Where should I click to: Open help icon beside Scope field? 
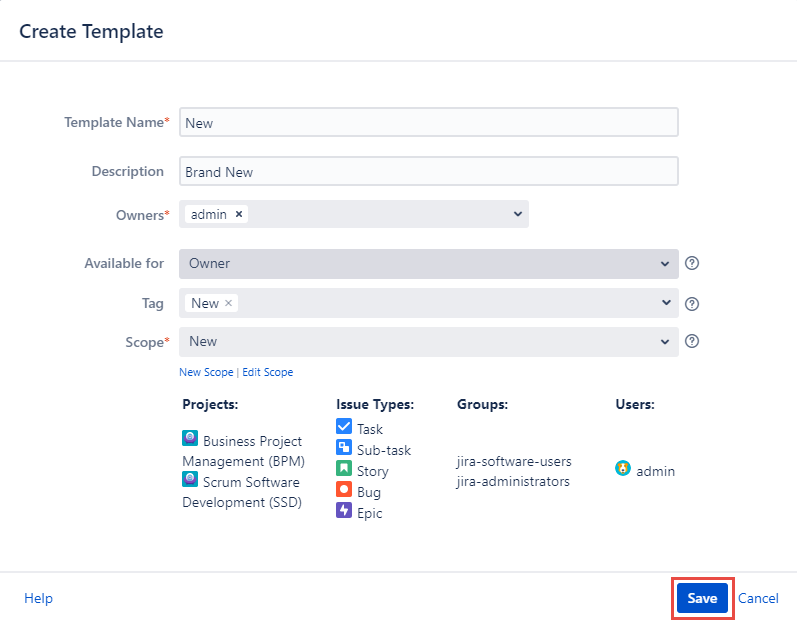coord(691,341)
